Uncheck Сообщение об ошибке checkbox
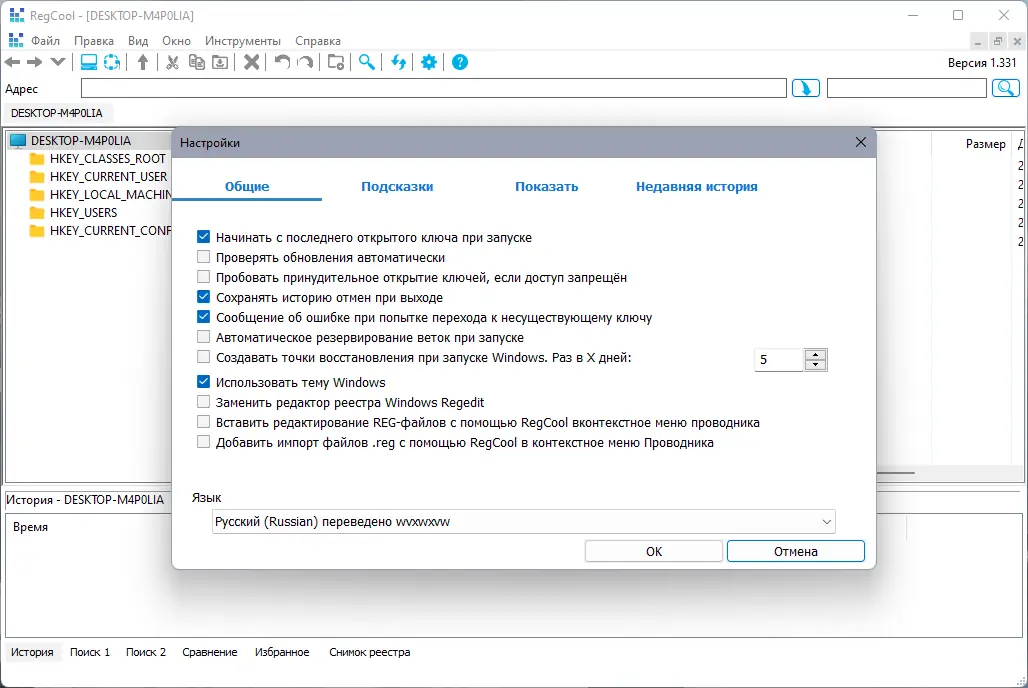The image size is (1028, 688). point(204,317)
